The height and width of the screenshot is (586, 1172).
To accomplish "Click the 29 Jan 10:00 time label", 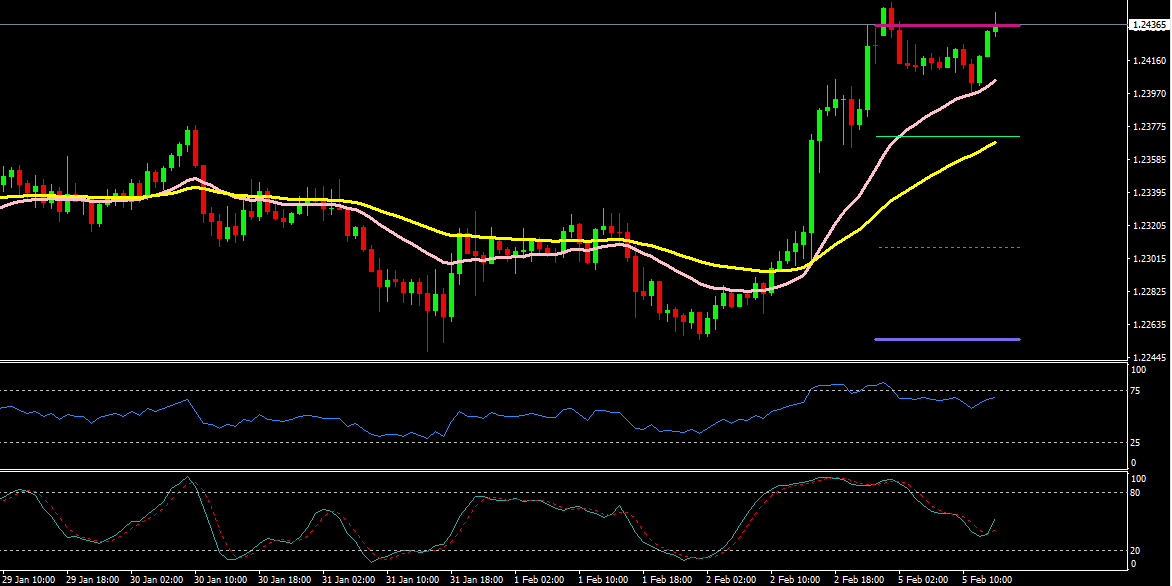I will click(27, 579).
